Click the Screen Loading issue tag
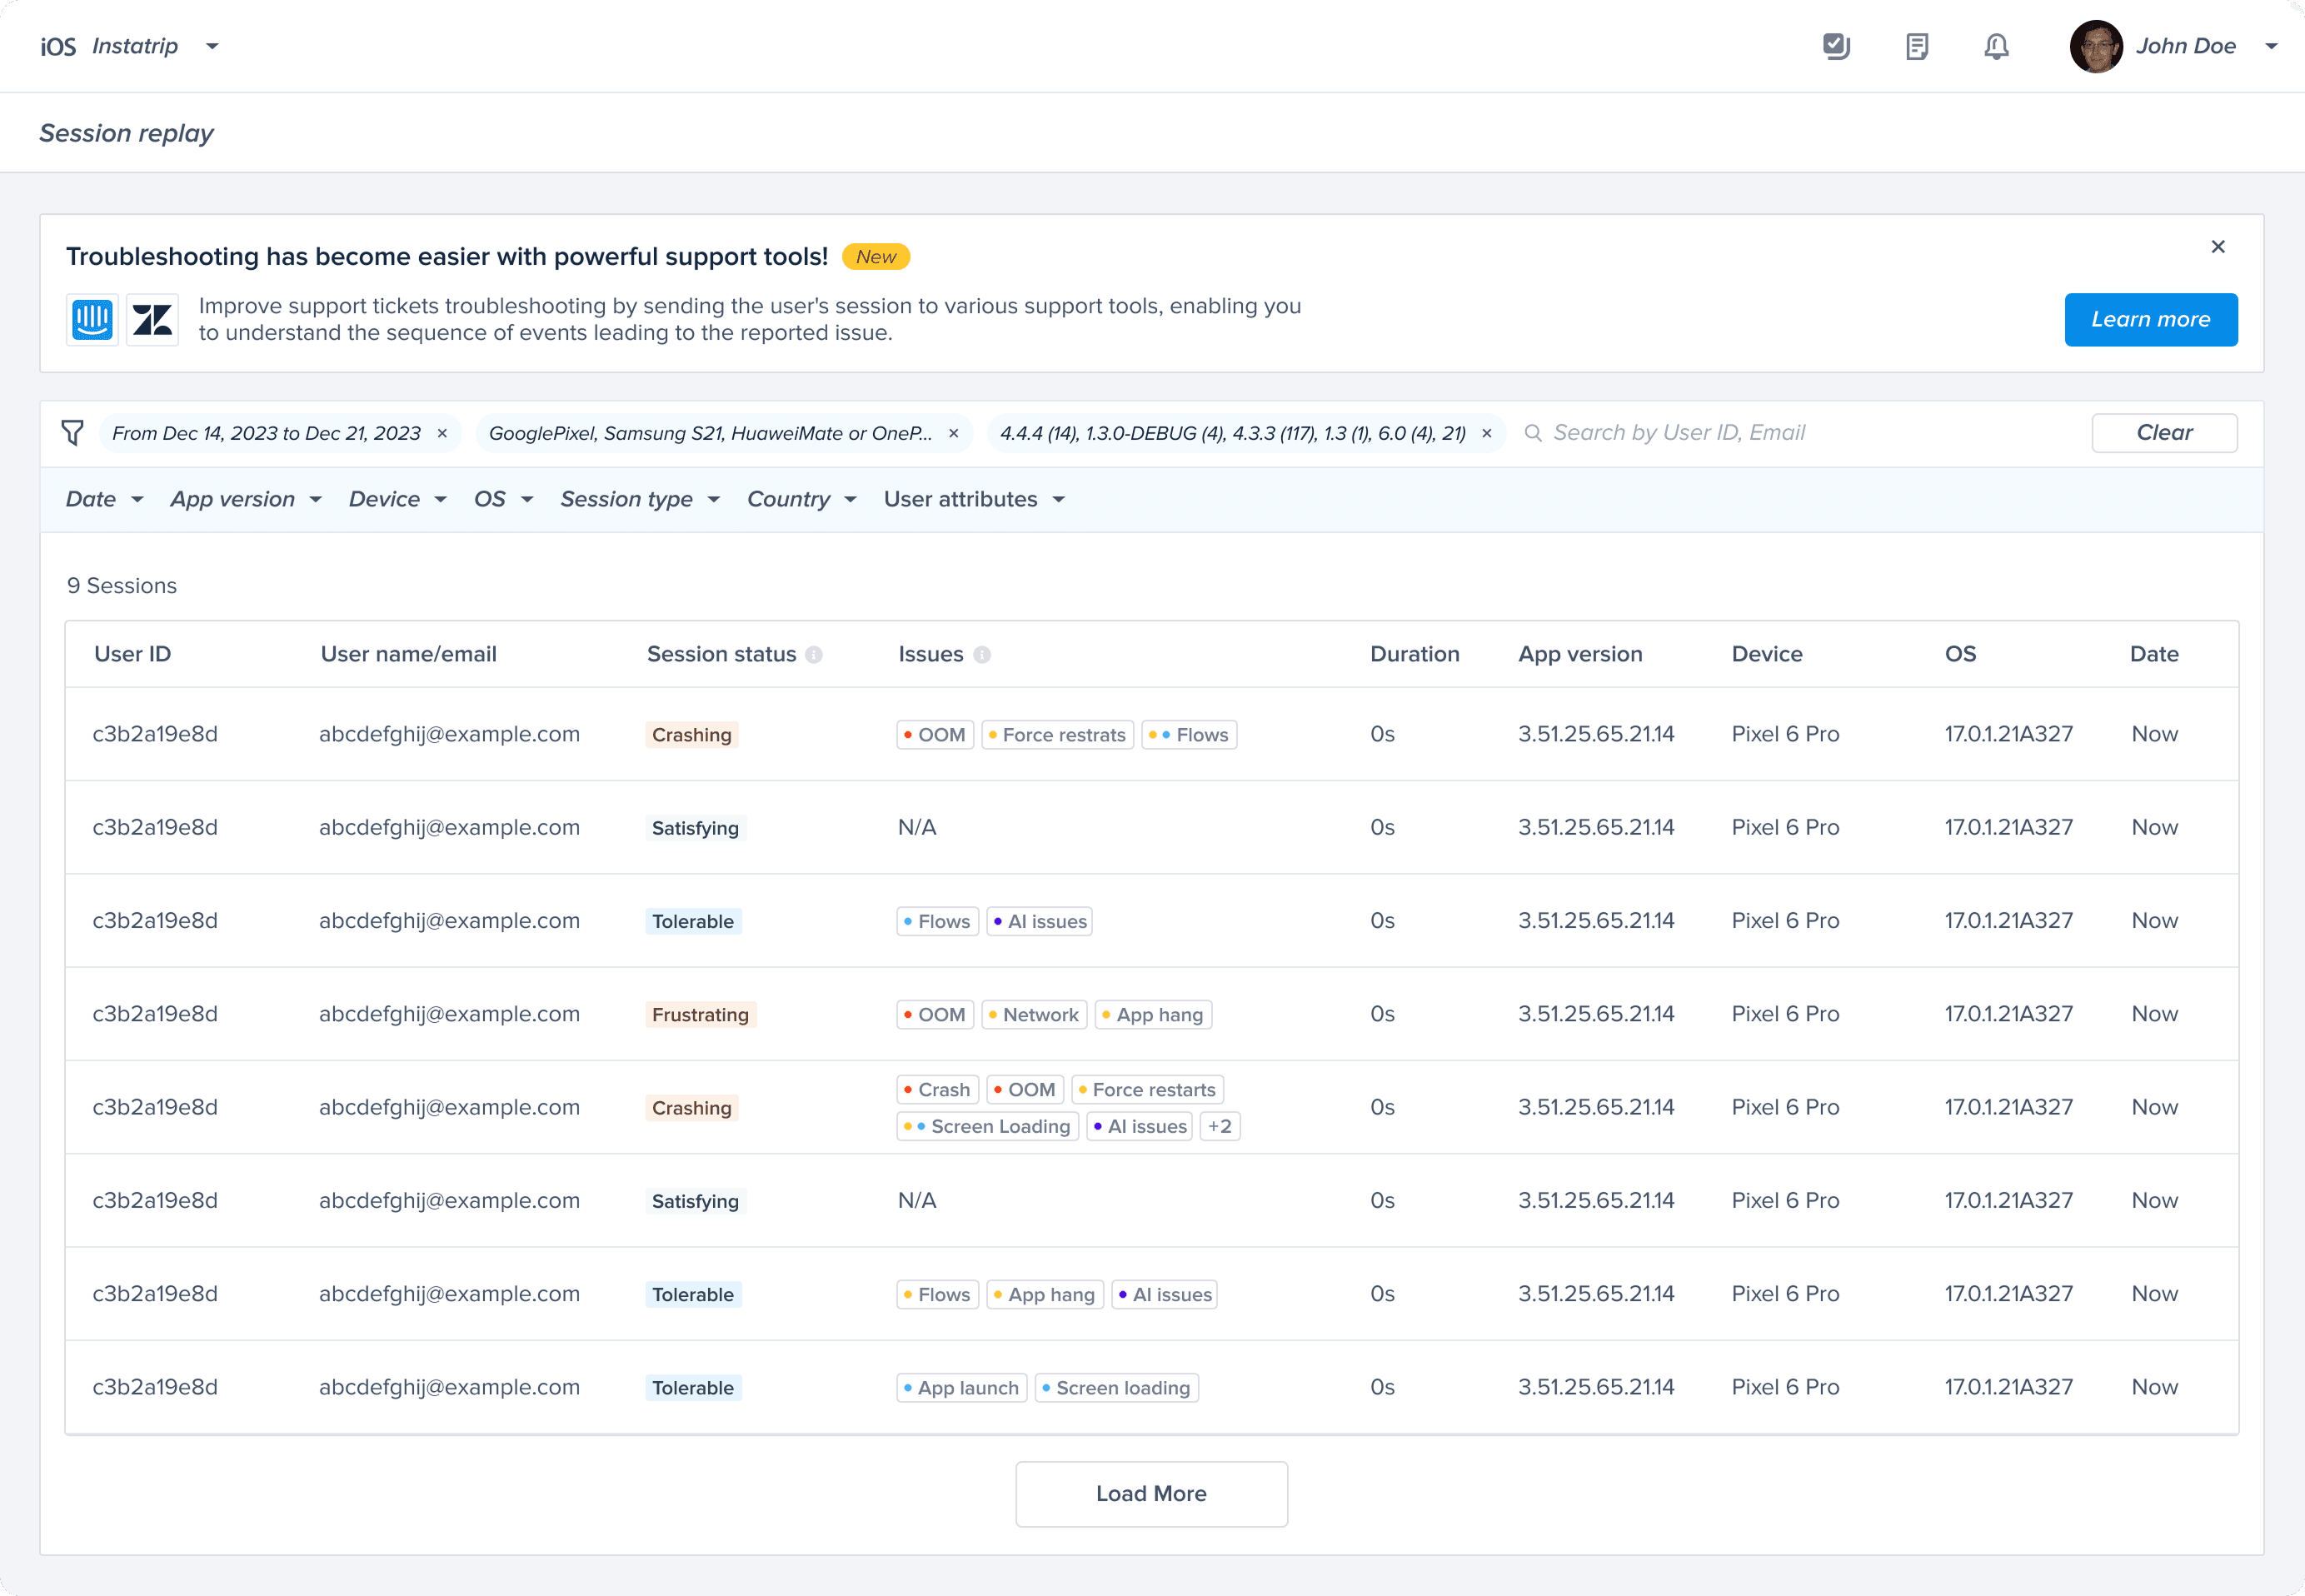This screenshot has width=2305, height=1596. [x=987, y=1127]
